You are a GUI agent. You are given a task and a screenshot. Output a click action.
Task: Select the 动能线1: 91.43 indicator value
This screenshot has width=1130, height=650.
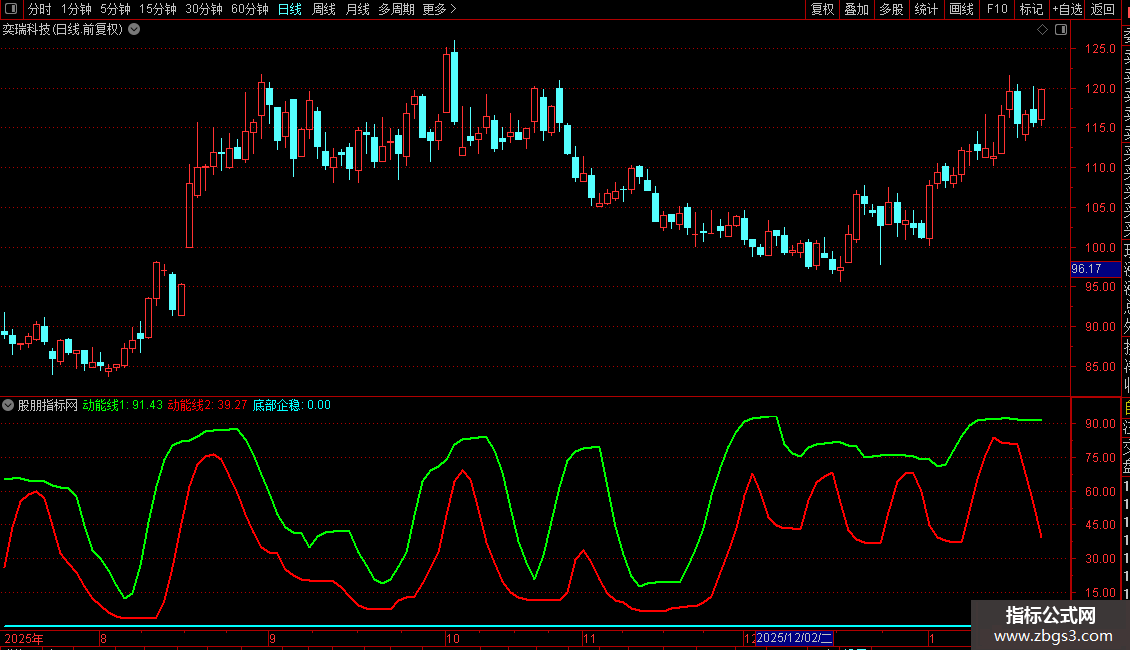(x=123, y=405)
